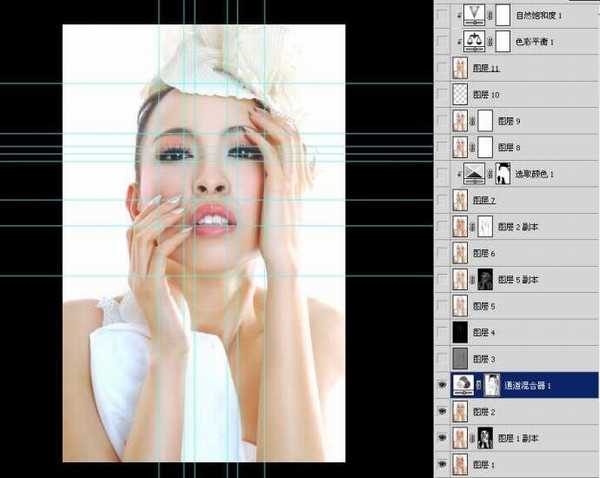Select the white mask thumbnail of 图层 2 副本

487,226
